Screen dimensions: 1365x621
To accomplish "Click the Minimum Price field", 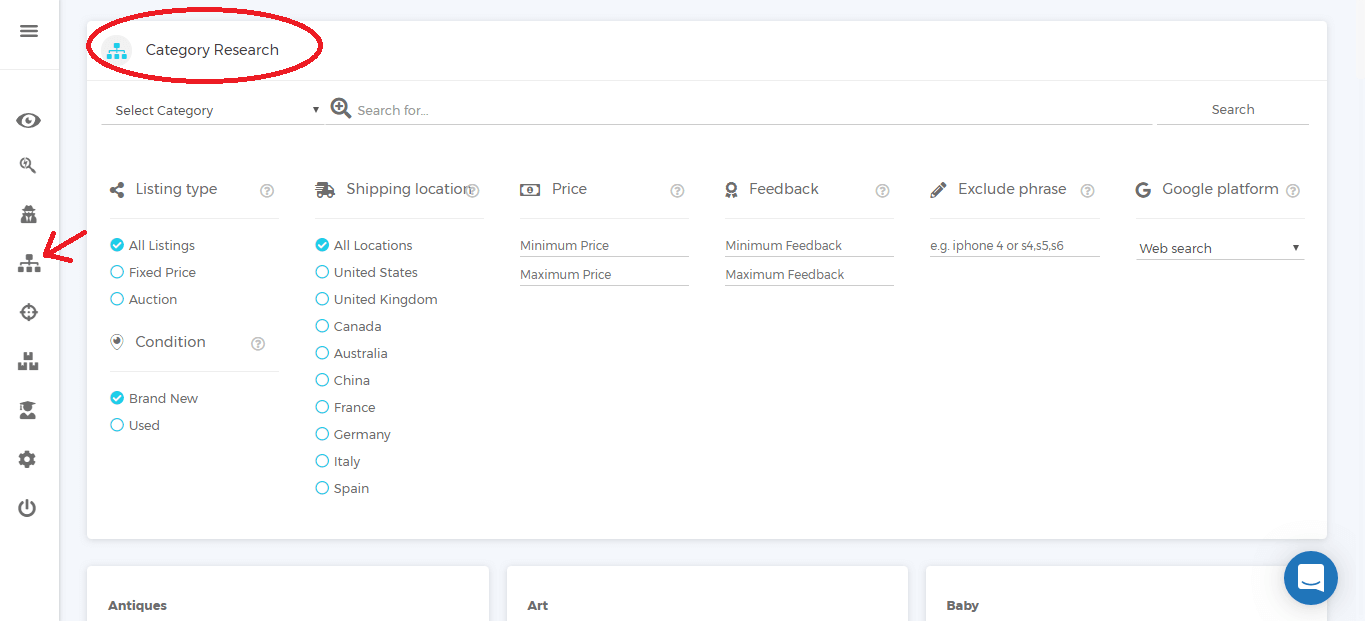I will pyautogui.click(x=603, y=245).
